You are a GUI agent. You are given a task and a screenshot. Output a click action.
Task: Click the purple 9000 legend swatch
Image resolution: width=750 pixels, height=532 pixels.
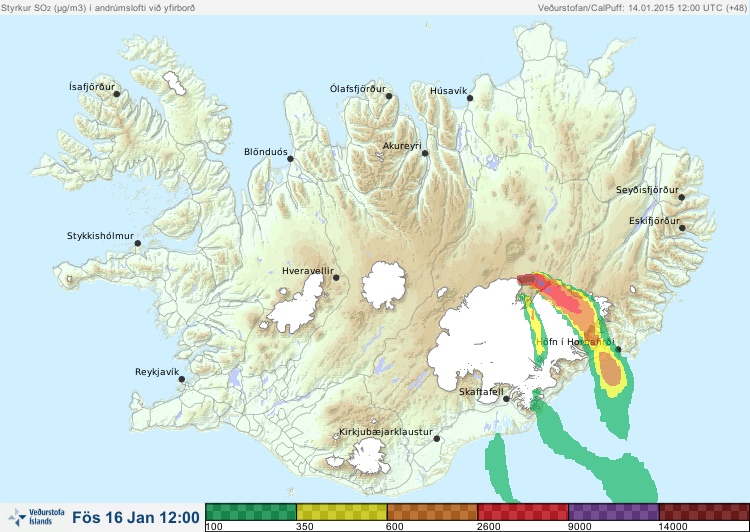[613, 512]
